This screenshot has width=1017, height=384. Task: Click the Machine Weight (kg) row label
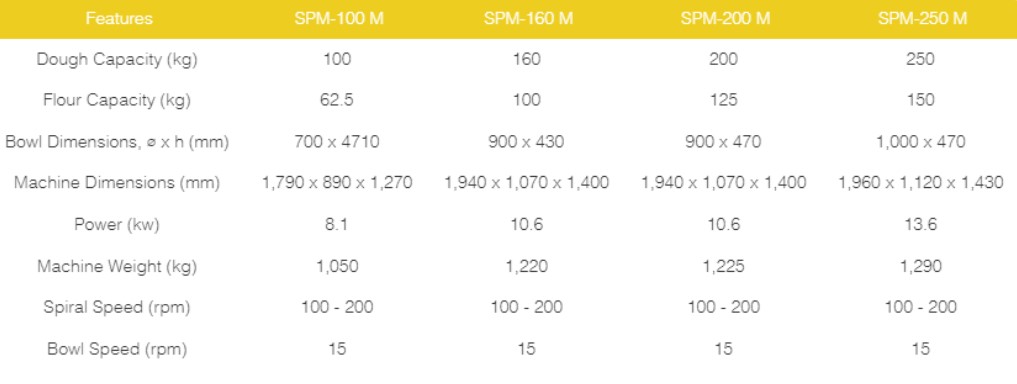(x=117, y=267)
